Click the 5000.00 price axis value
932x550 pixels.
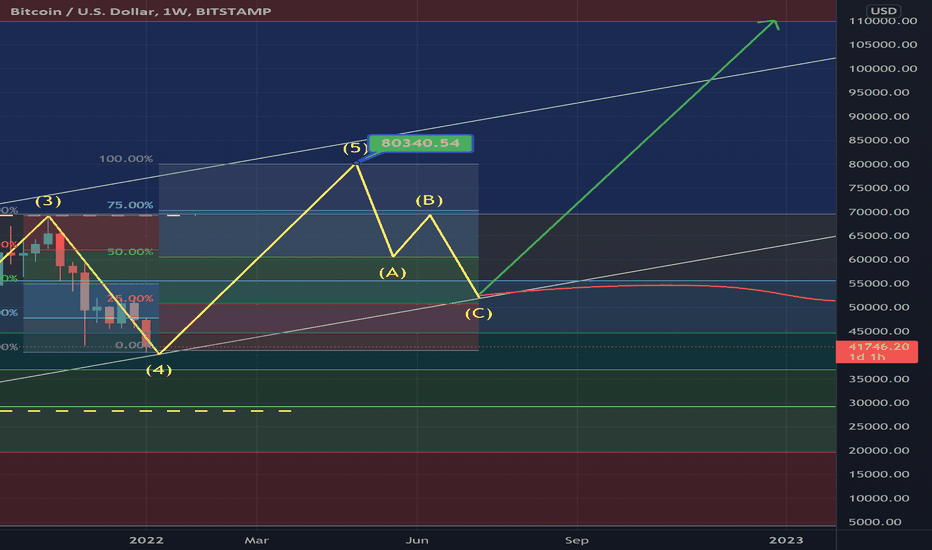click(875, 522)
